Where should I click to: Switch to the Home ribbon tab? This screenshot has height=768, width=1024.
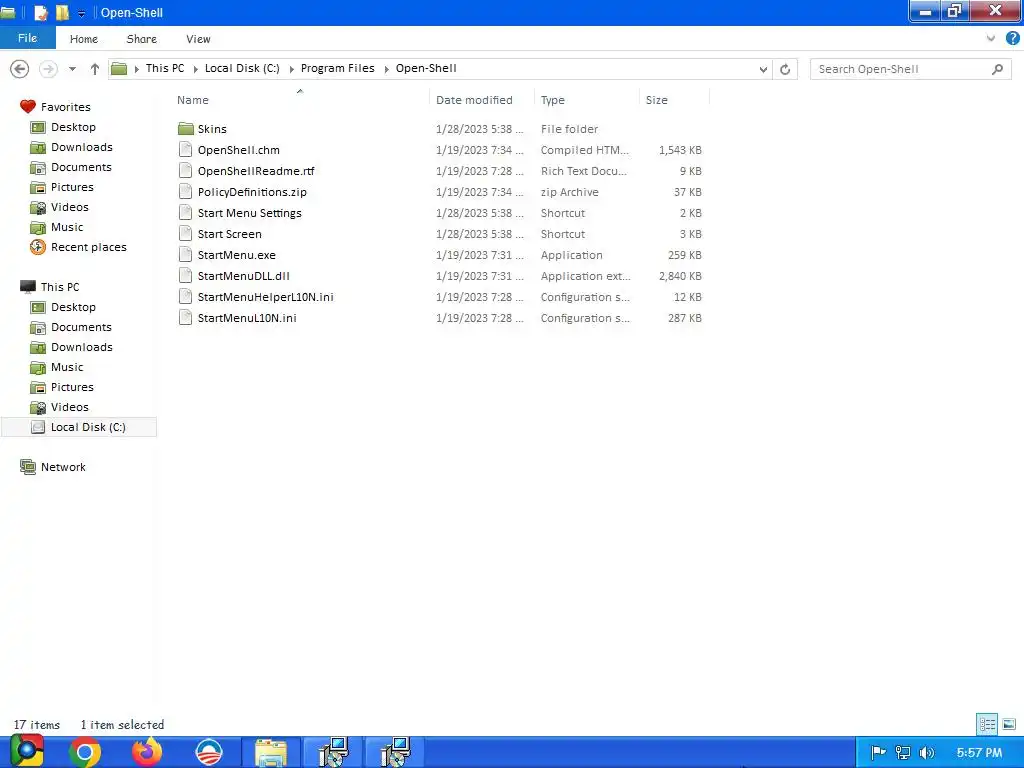(x=84, y=39)
